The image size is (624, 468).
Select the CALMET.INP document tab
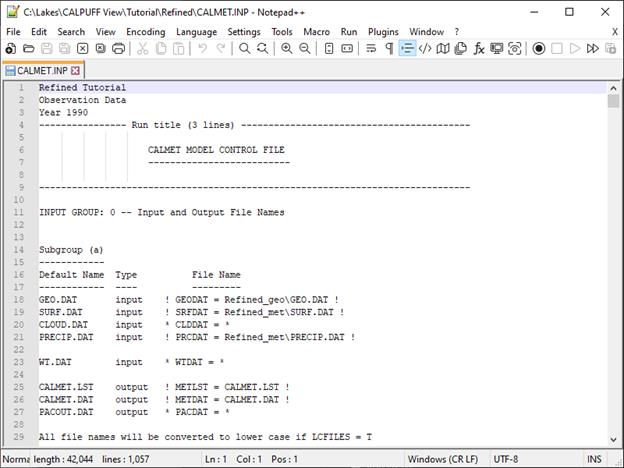pos(38,71)
